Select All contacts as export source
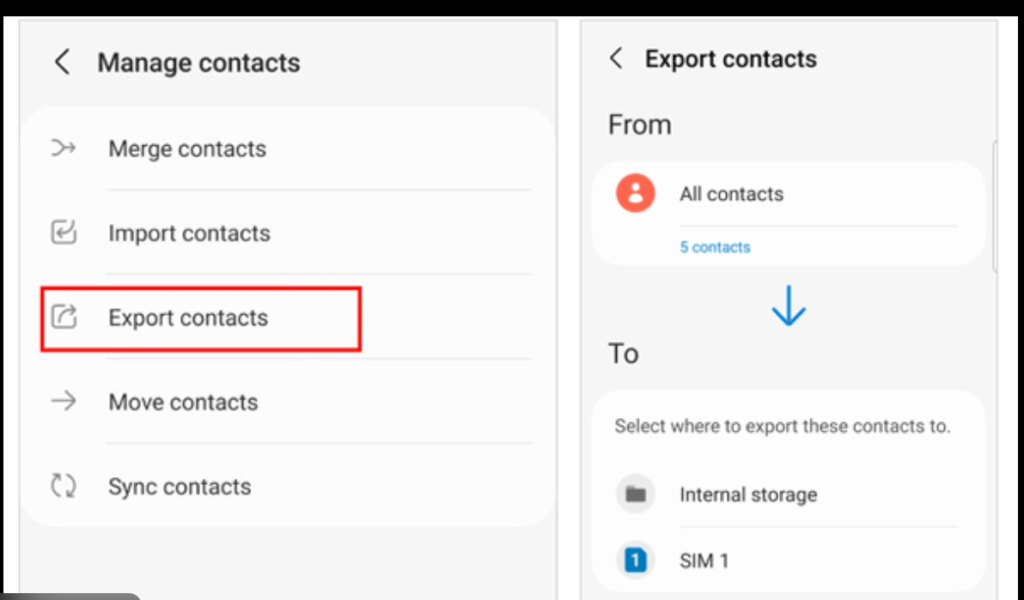 [x=732, y=194]
